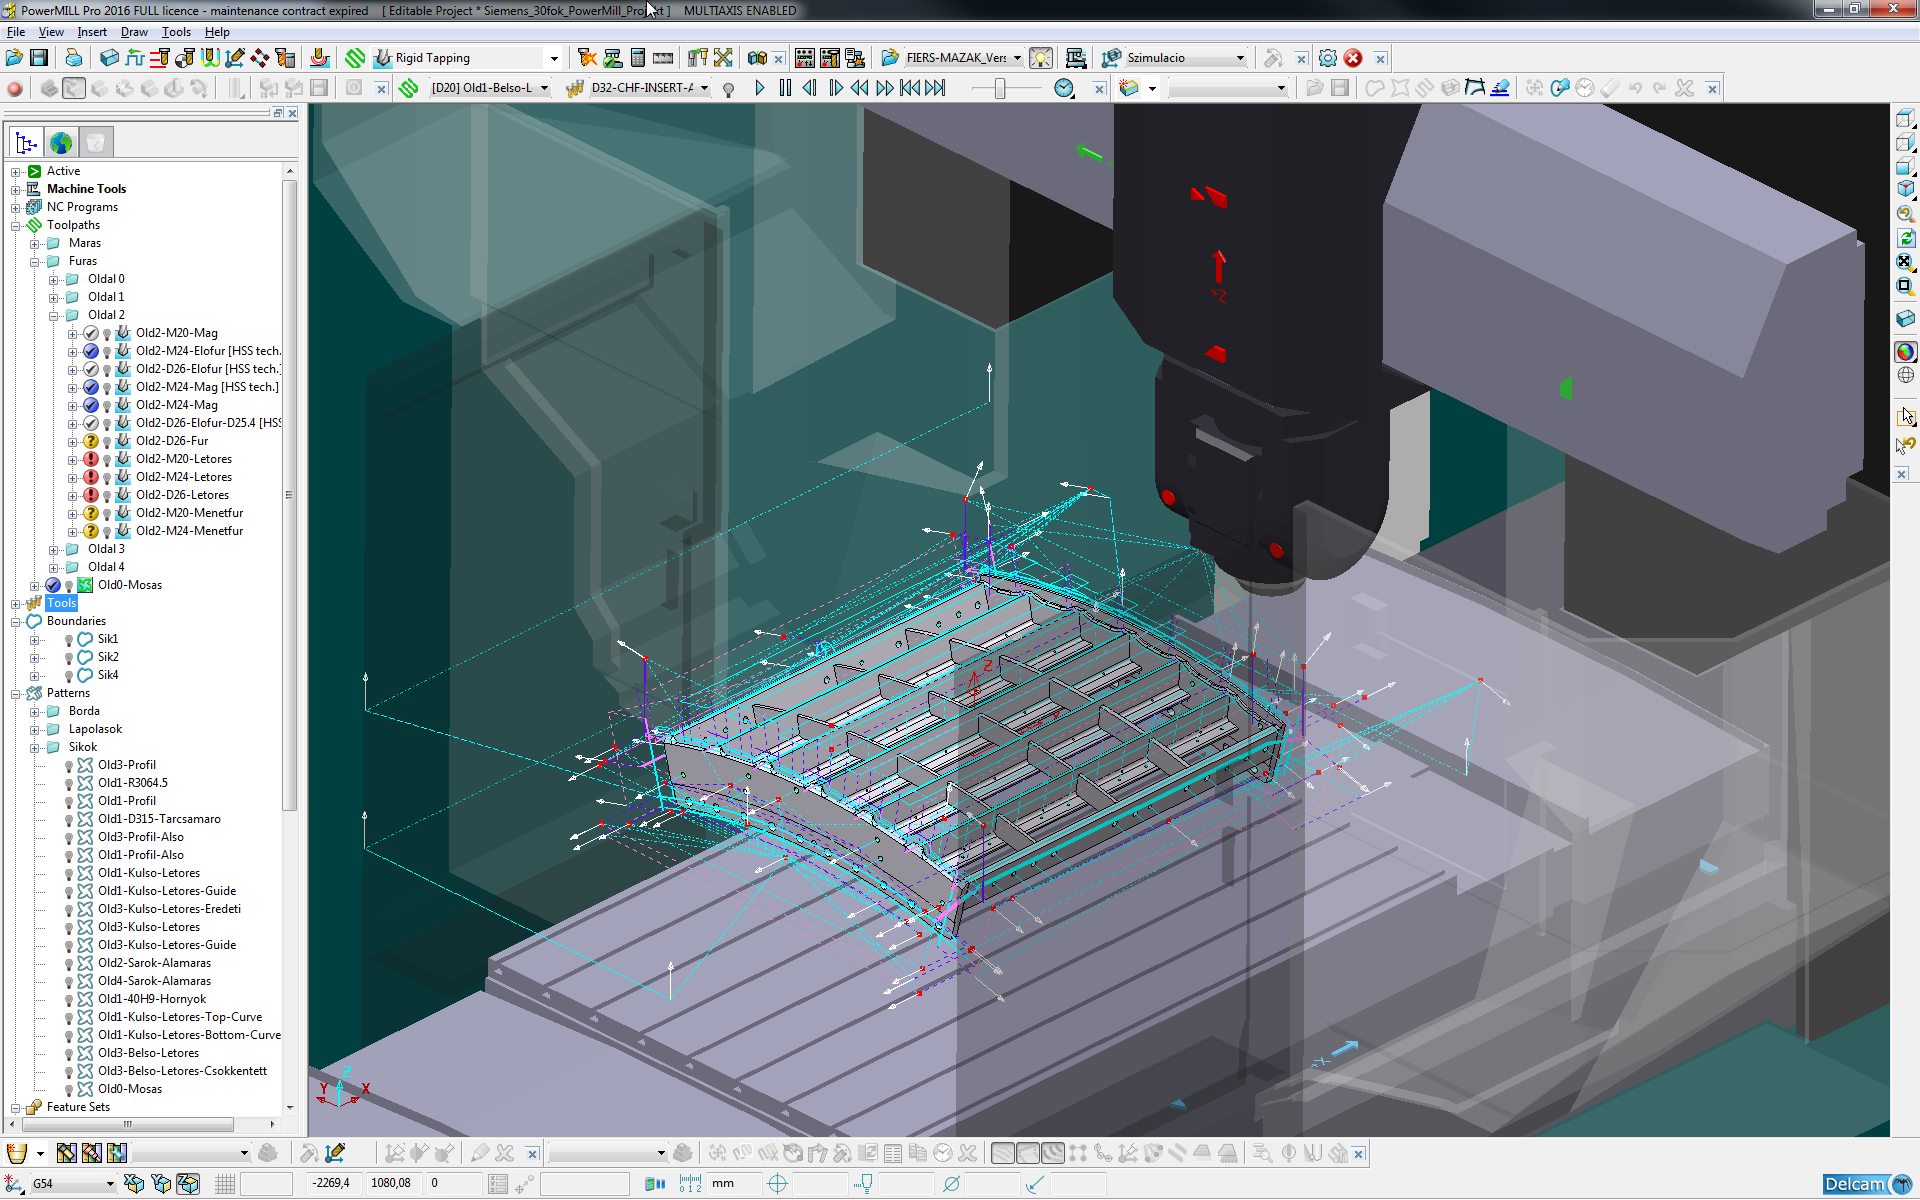Select the Feature Sets tree item

(x=78, y=1107)
